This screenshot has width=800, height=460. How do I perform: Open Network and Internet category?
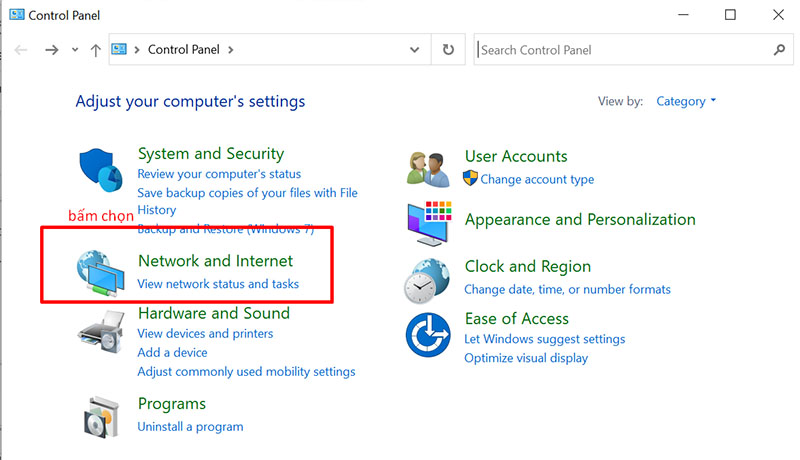point(215,261)
